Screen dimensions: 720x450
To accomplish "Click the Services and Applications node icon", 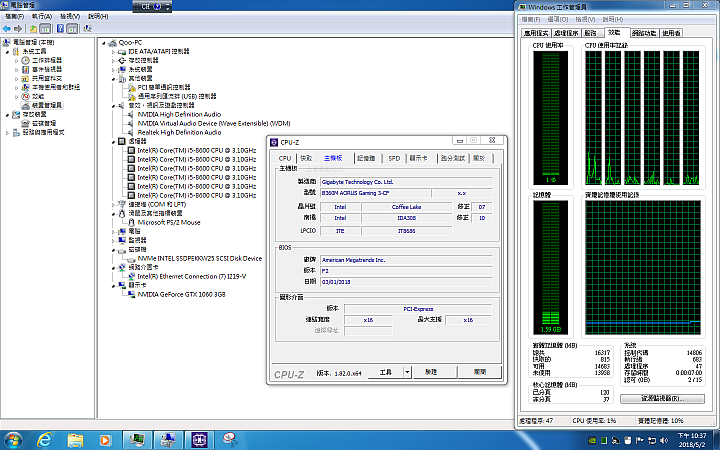I will click(x=17, y=132).
